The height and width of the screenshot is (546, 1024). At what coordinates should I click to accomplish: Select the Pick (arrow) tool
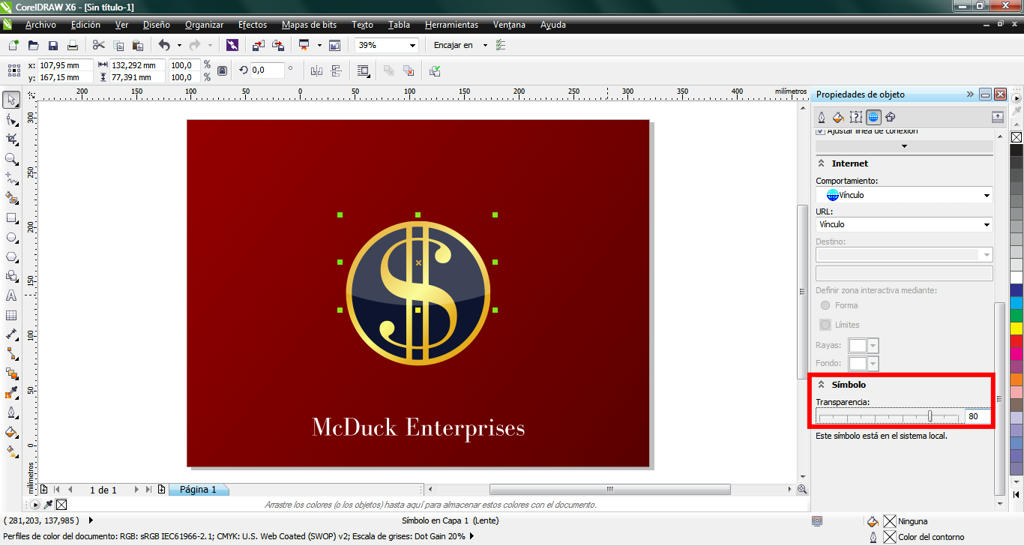click(11, 100)
